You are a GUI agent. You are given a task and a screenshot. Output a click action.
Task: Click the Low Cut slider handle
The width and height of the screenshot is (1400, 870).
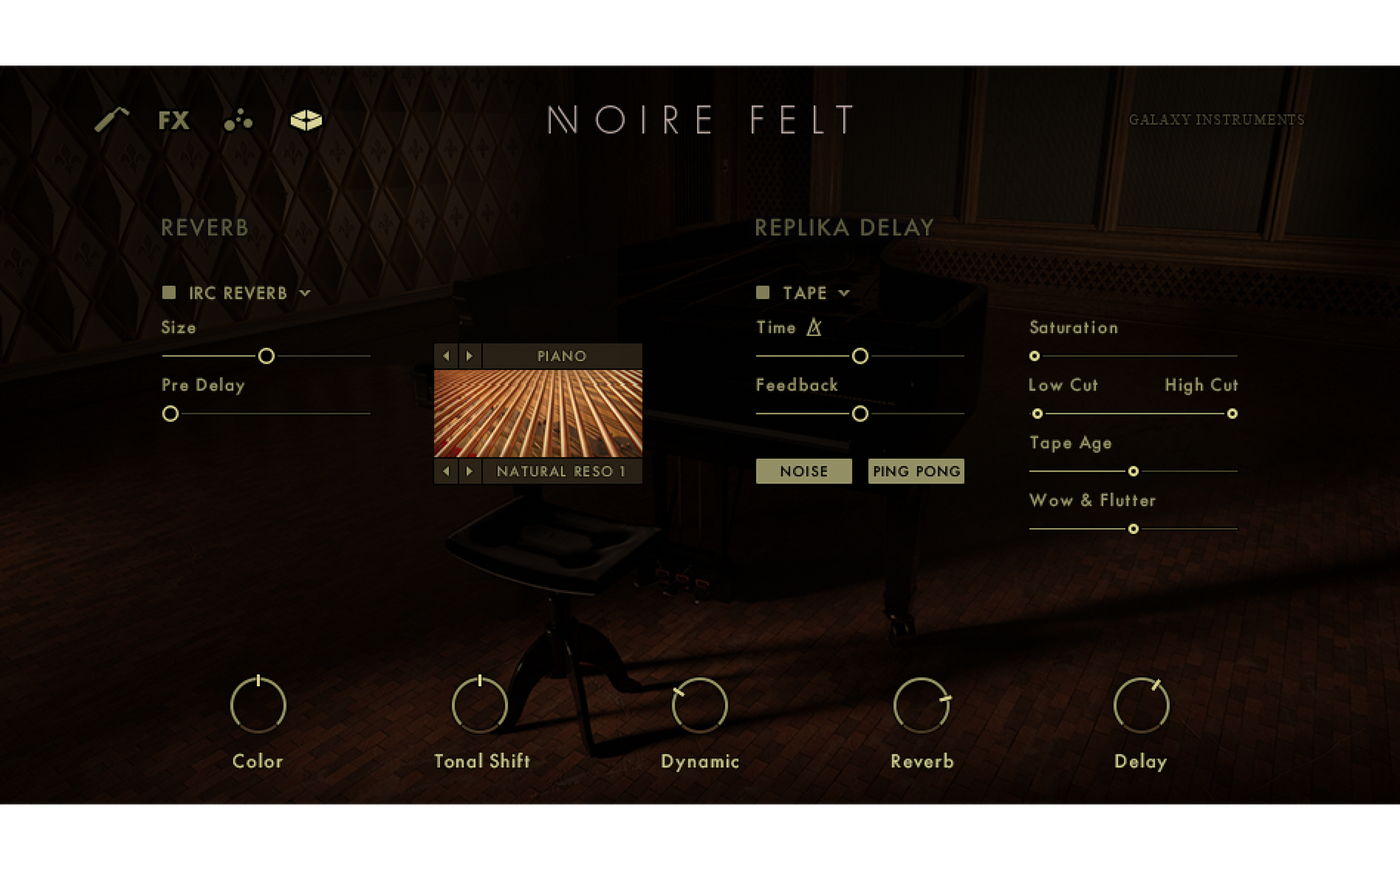pos(1037,414)
